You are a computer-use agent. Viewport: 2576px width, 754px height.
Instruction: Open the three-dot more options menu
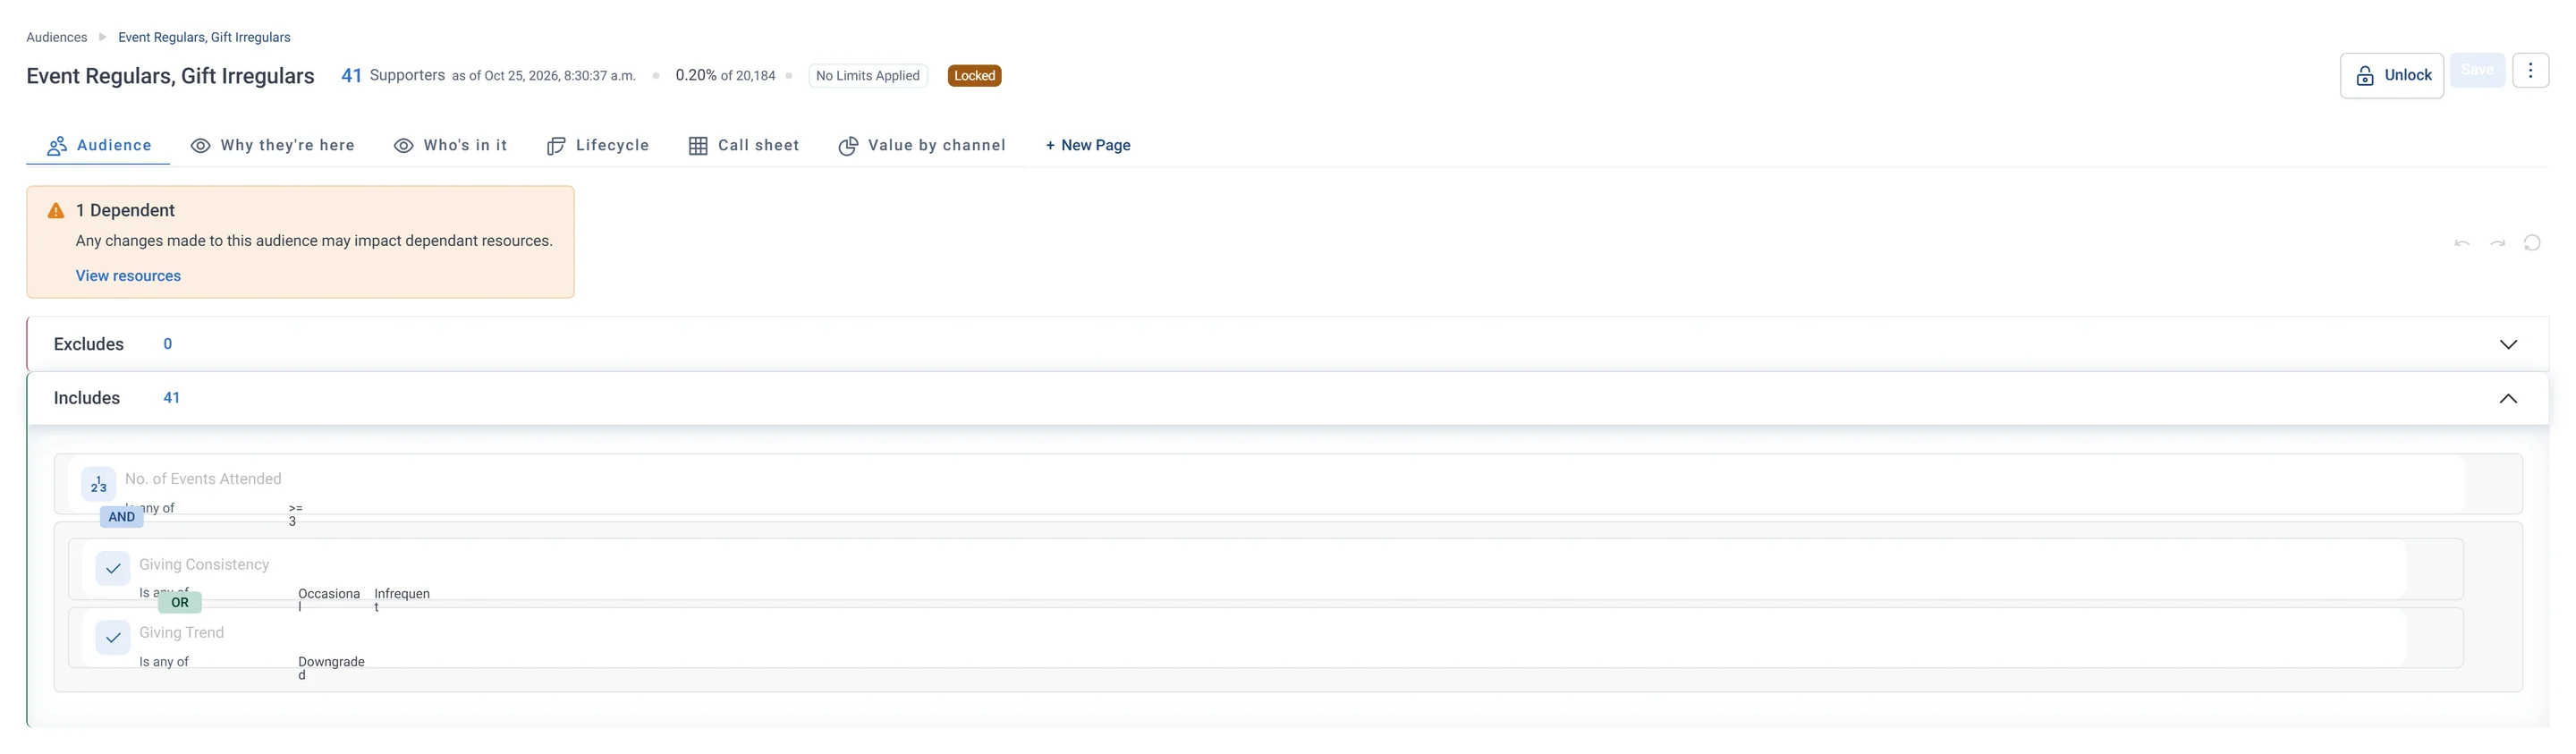coord(2530,71)
